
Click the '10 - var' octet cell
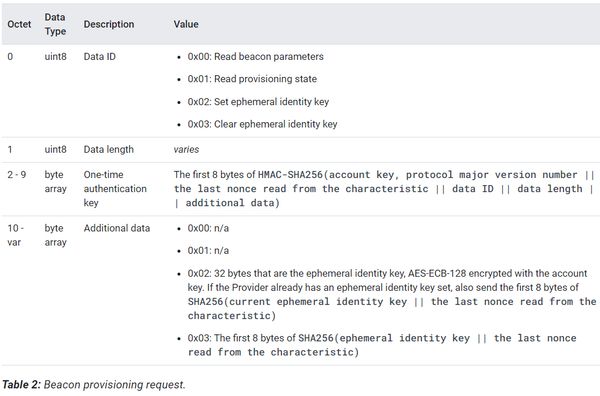16,235
